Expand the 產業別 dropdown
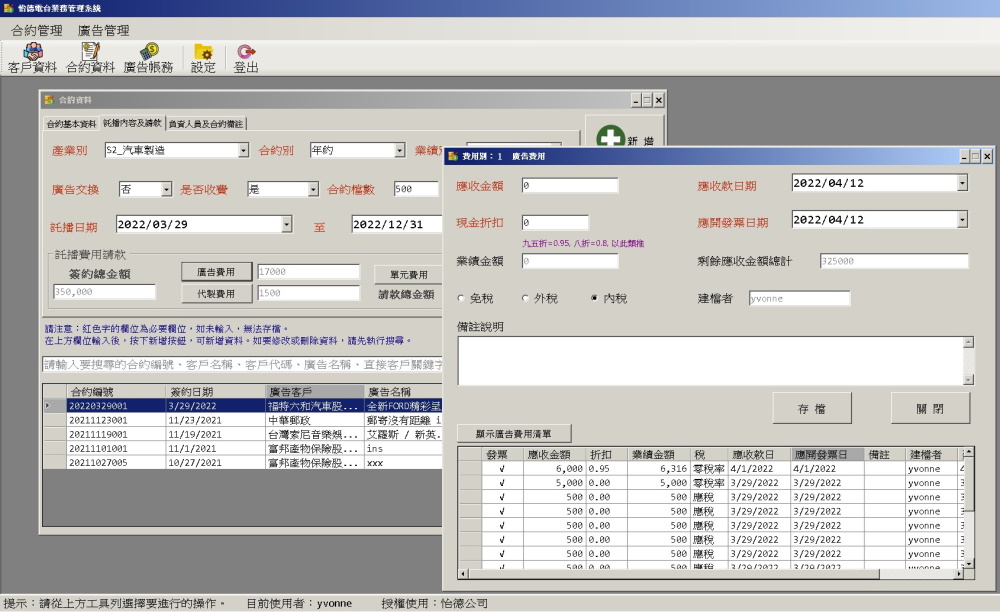 (243, 150)
